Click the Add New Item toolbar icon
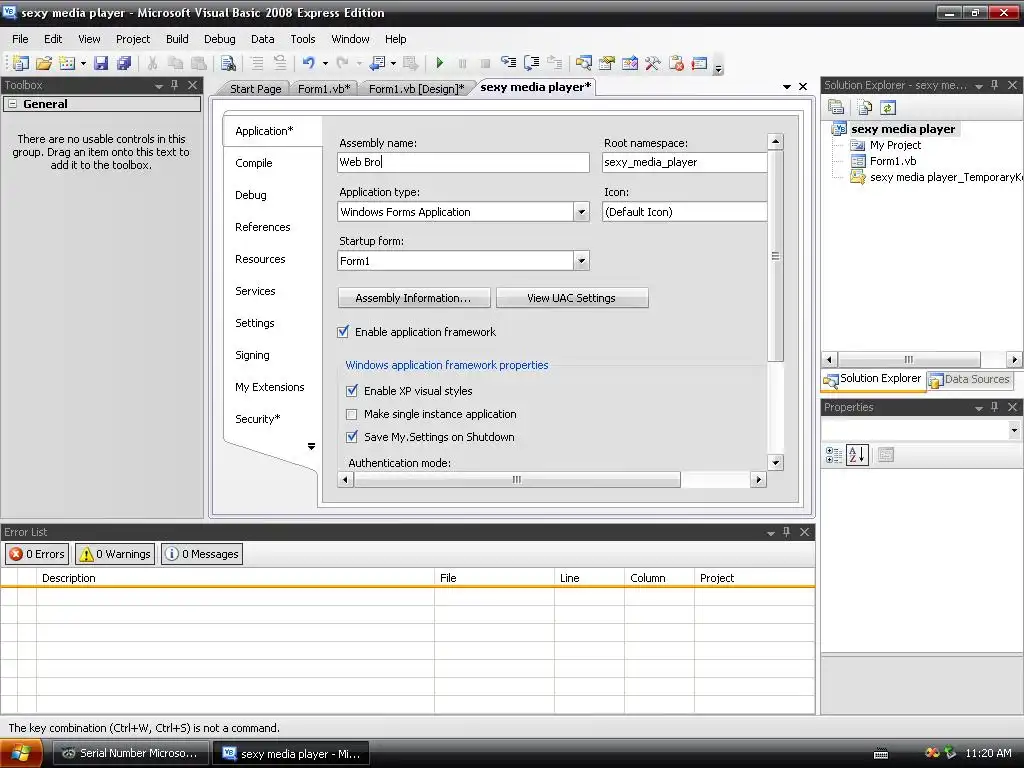This screenshot has height=768, width=1024. point(67,63)
